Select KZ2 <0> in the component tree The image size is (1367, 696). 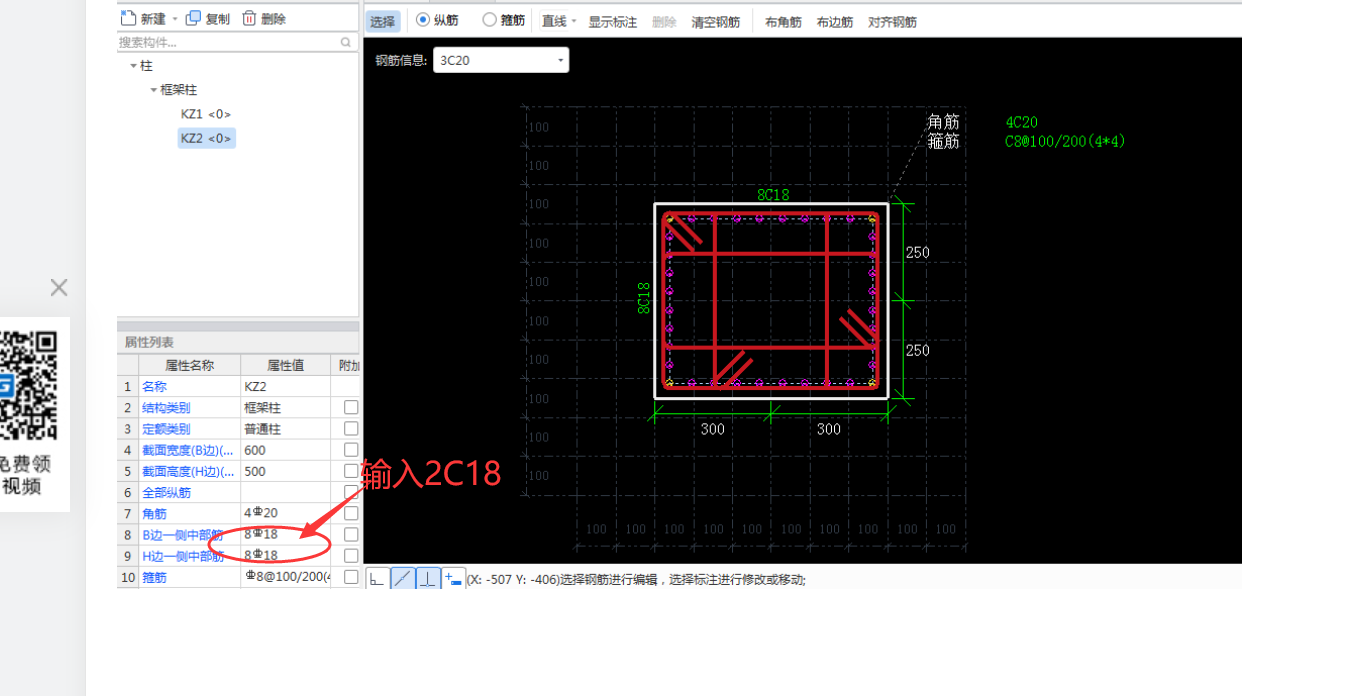coord(206,138)
